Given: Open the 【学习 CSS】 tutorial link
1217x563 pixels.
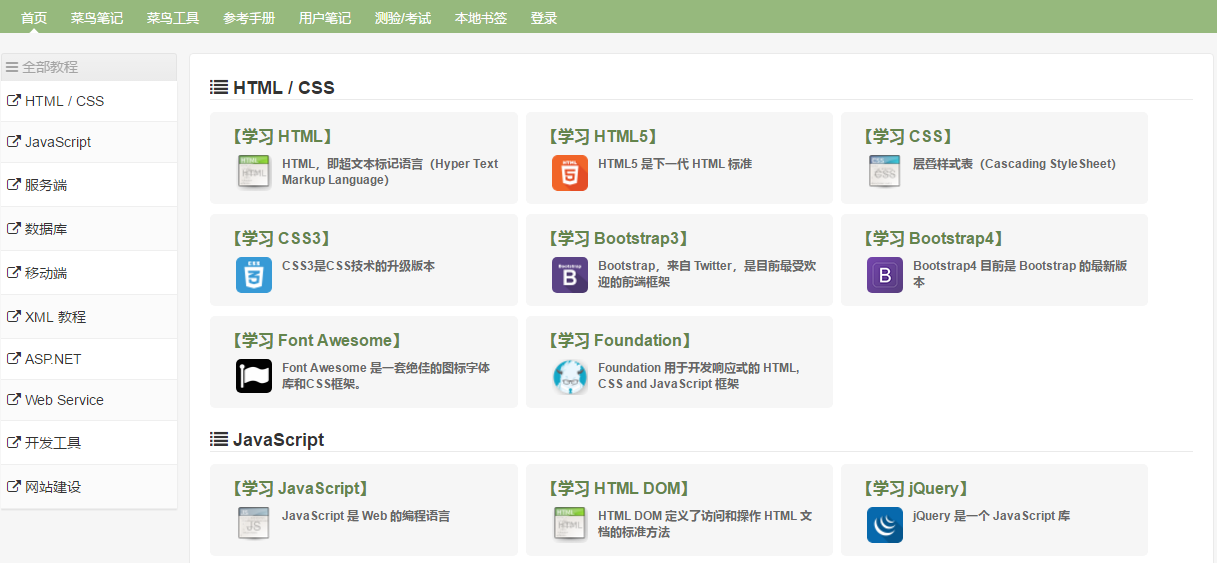Looking at the screenshot, I should 908,137.
